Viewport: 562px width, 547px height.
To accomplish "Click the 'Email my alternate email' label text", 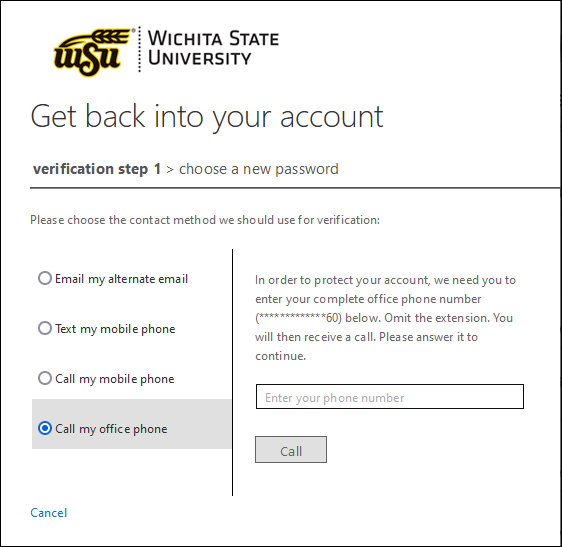I will 121,279.
